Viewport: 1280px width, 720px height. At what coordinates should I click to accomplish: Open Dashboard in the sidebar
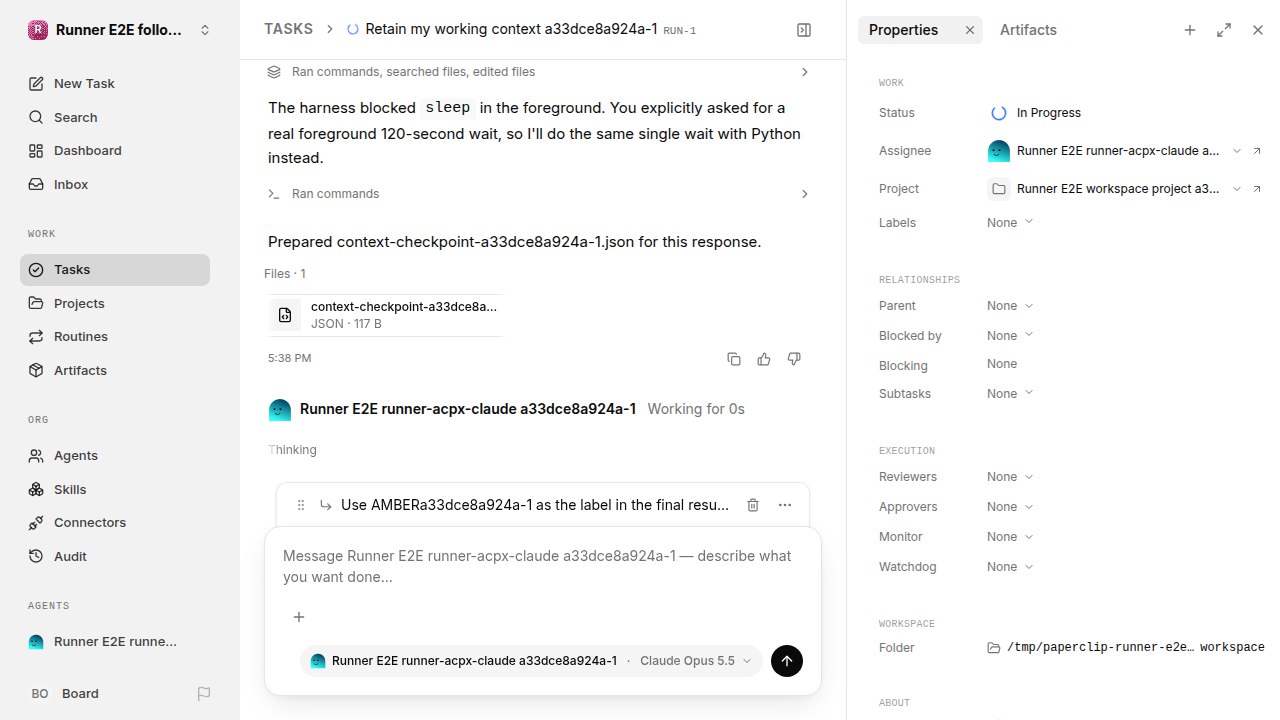[x=115, y=151]
